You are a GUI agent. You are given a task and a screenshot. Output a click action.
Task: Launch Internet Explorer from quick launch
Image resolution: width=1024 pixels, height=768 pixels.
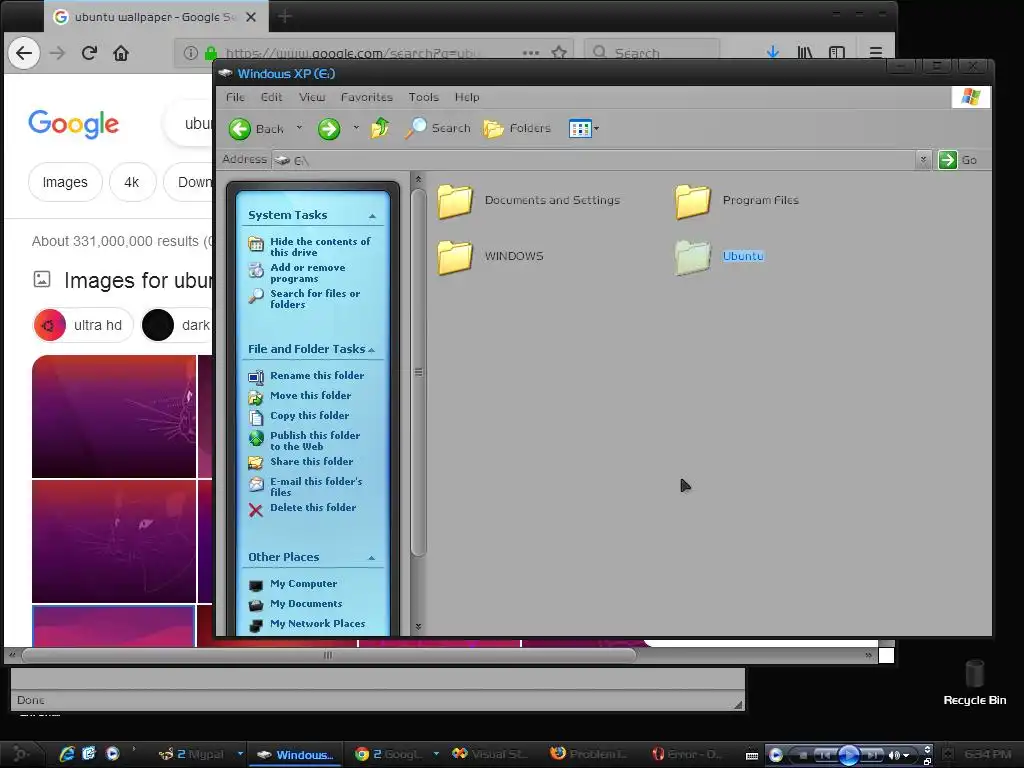coord(67,754)
